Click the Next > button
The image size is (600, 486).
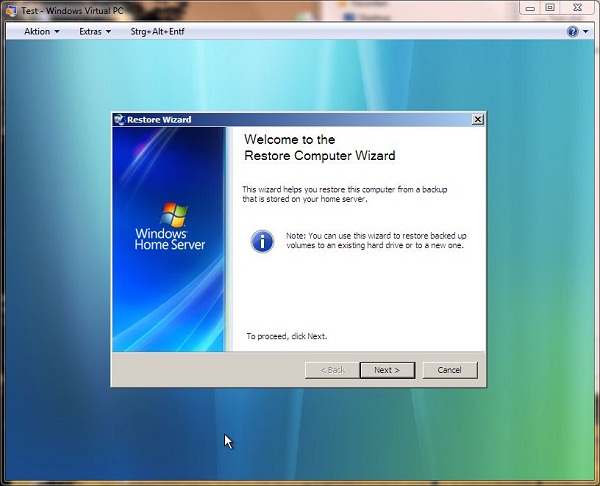[x=386, y=370]
